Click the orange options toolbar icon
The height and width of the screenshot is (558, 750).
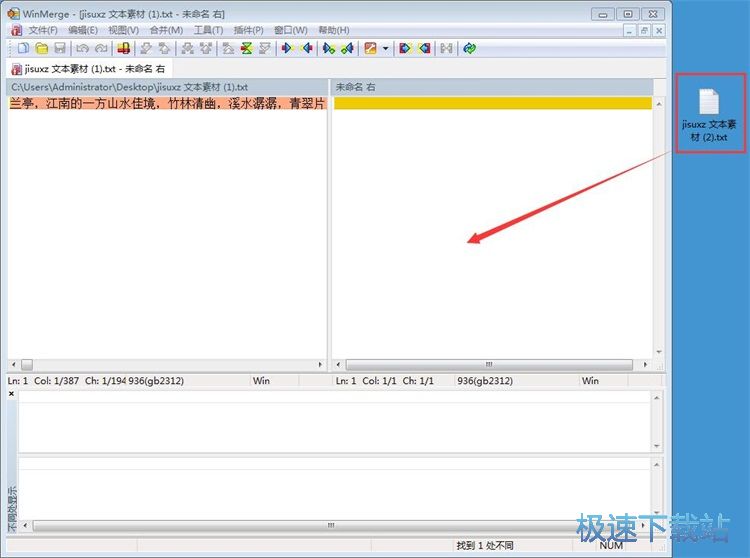click(370, 48)
